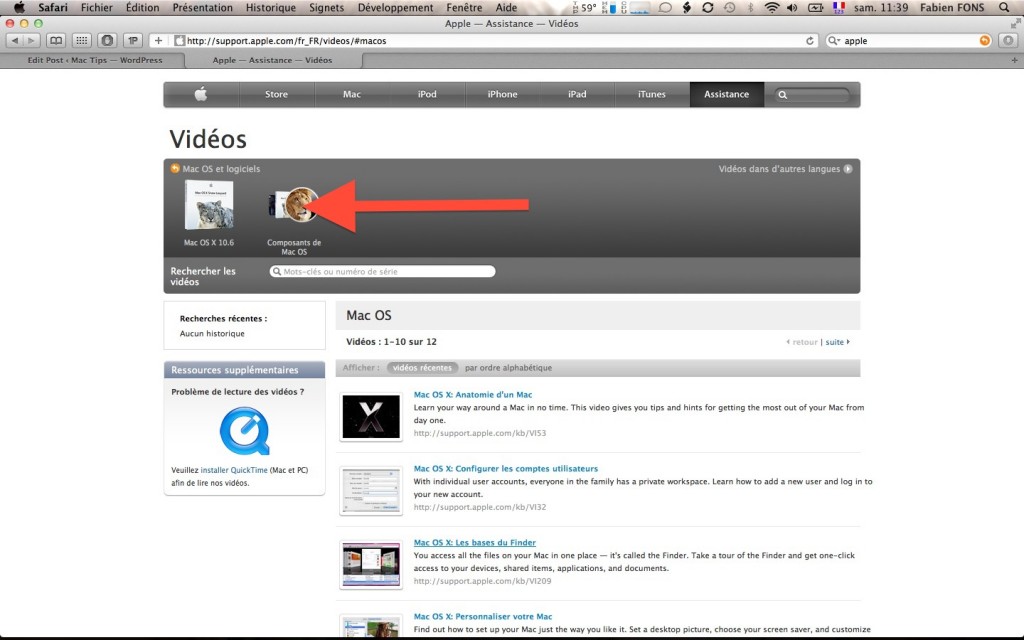Click the Apple logo in site navigation
The width and height of the screenshot is (1024, 640).
pyautogui.click(x=201, y=94)
